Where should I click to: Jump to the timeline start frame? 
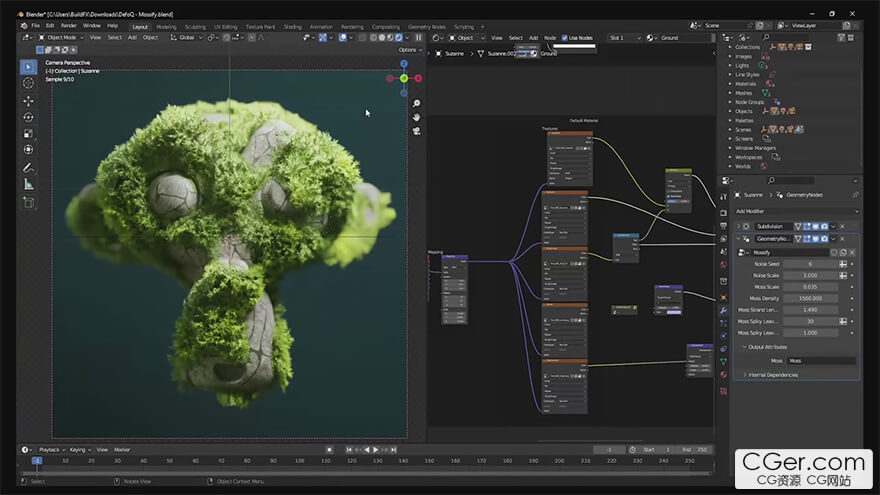[349, 450]
